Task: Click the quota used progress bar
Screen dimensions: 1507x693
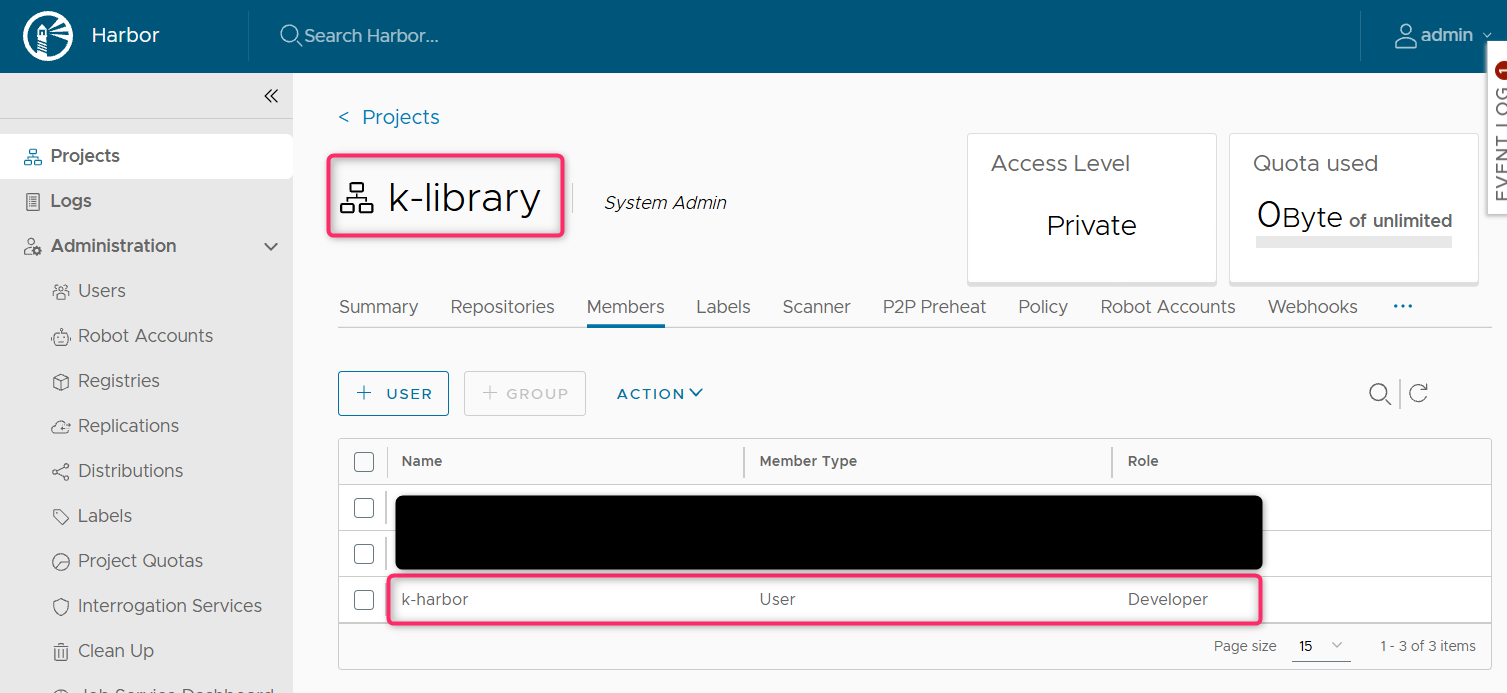Action: 1353,242
